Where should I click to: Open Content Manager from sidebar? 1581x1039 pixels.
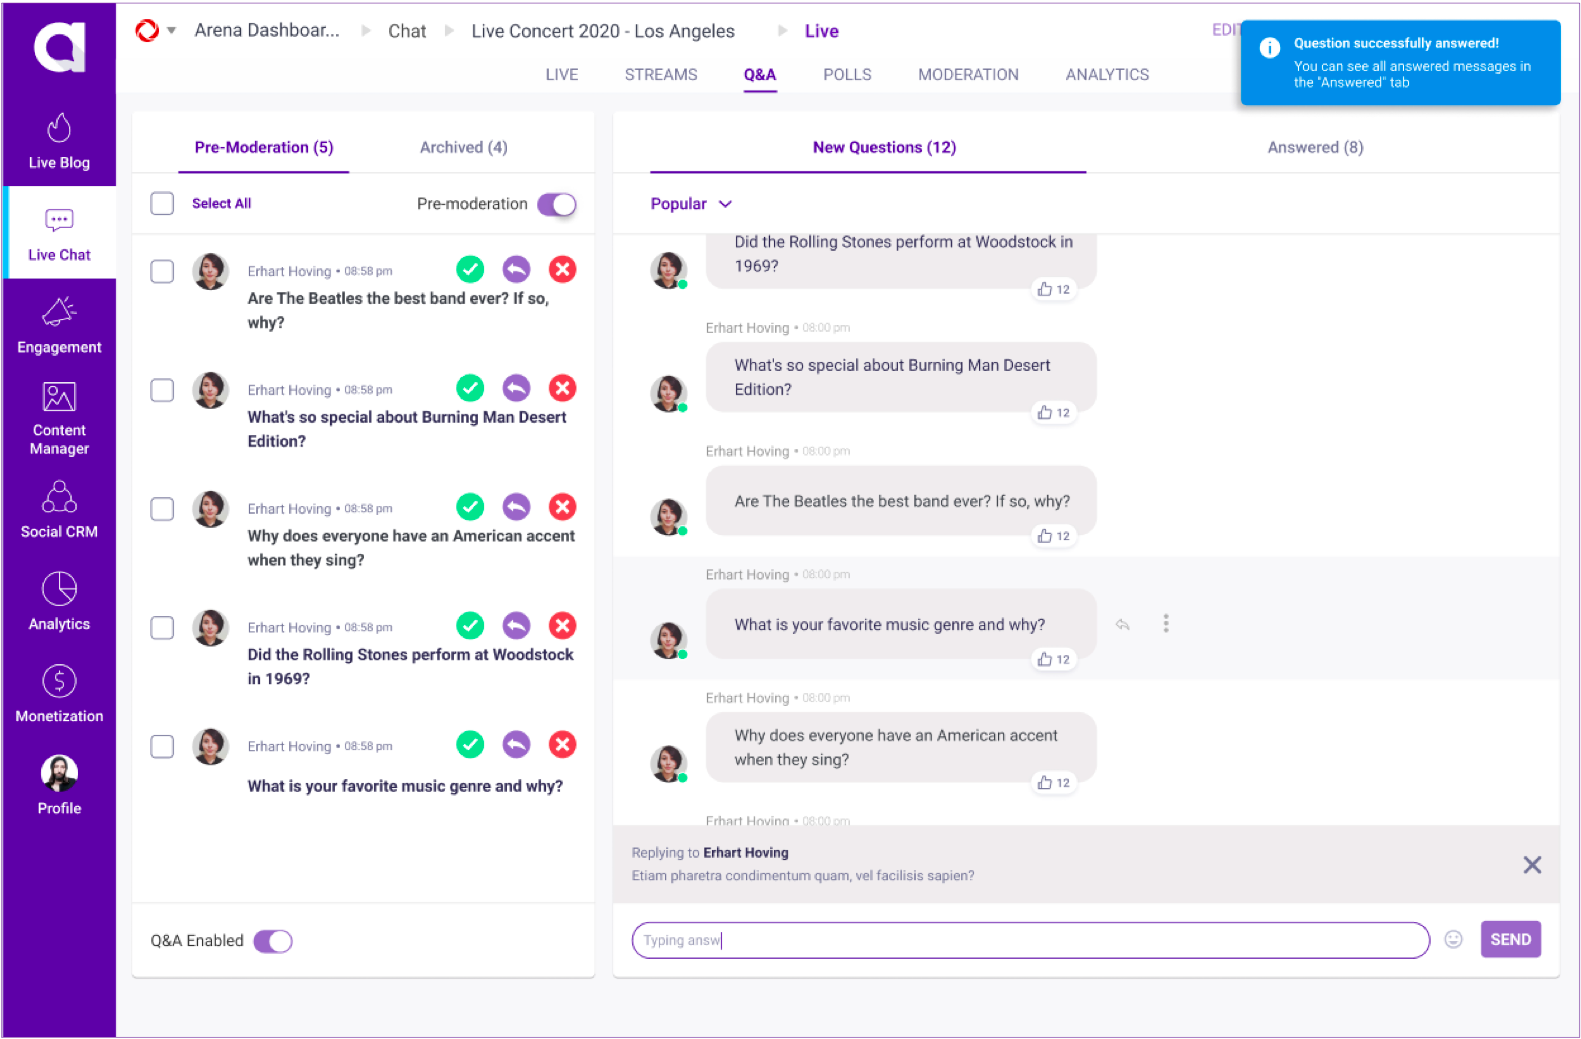pyautogui.click(x=59, y=418)
